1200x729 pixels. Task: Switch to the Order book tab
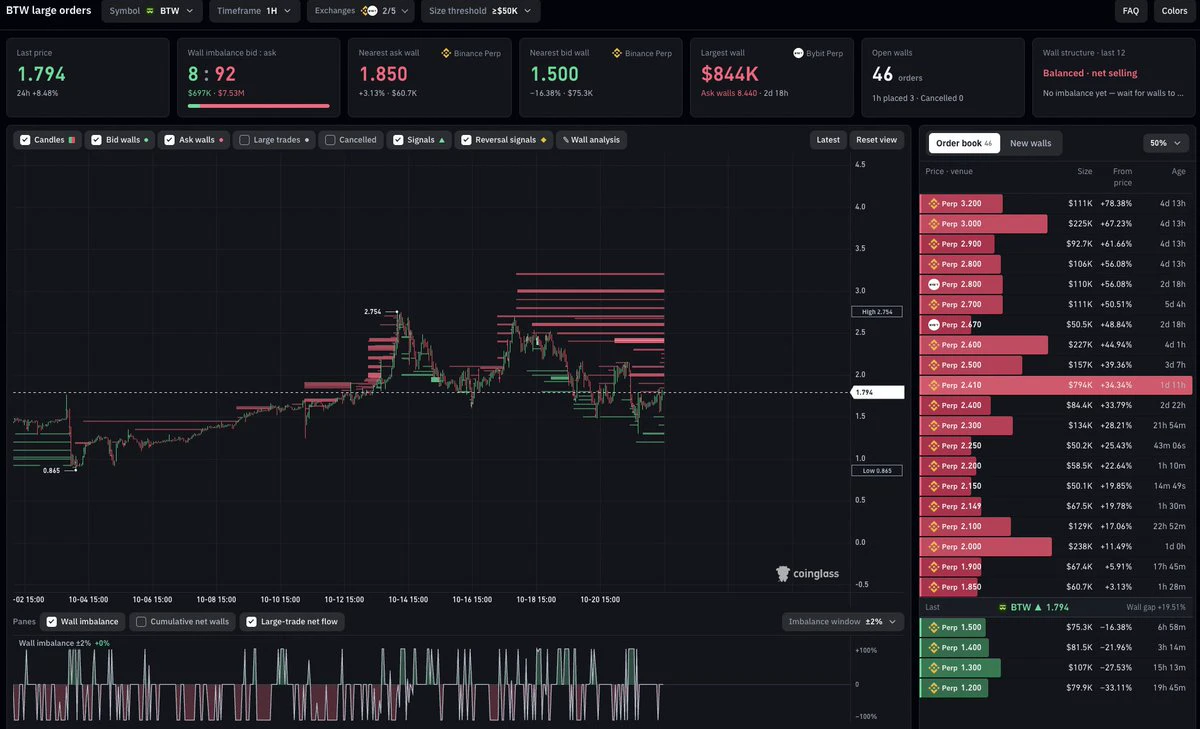point(965,143)
